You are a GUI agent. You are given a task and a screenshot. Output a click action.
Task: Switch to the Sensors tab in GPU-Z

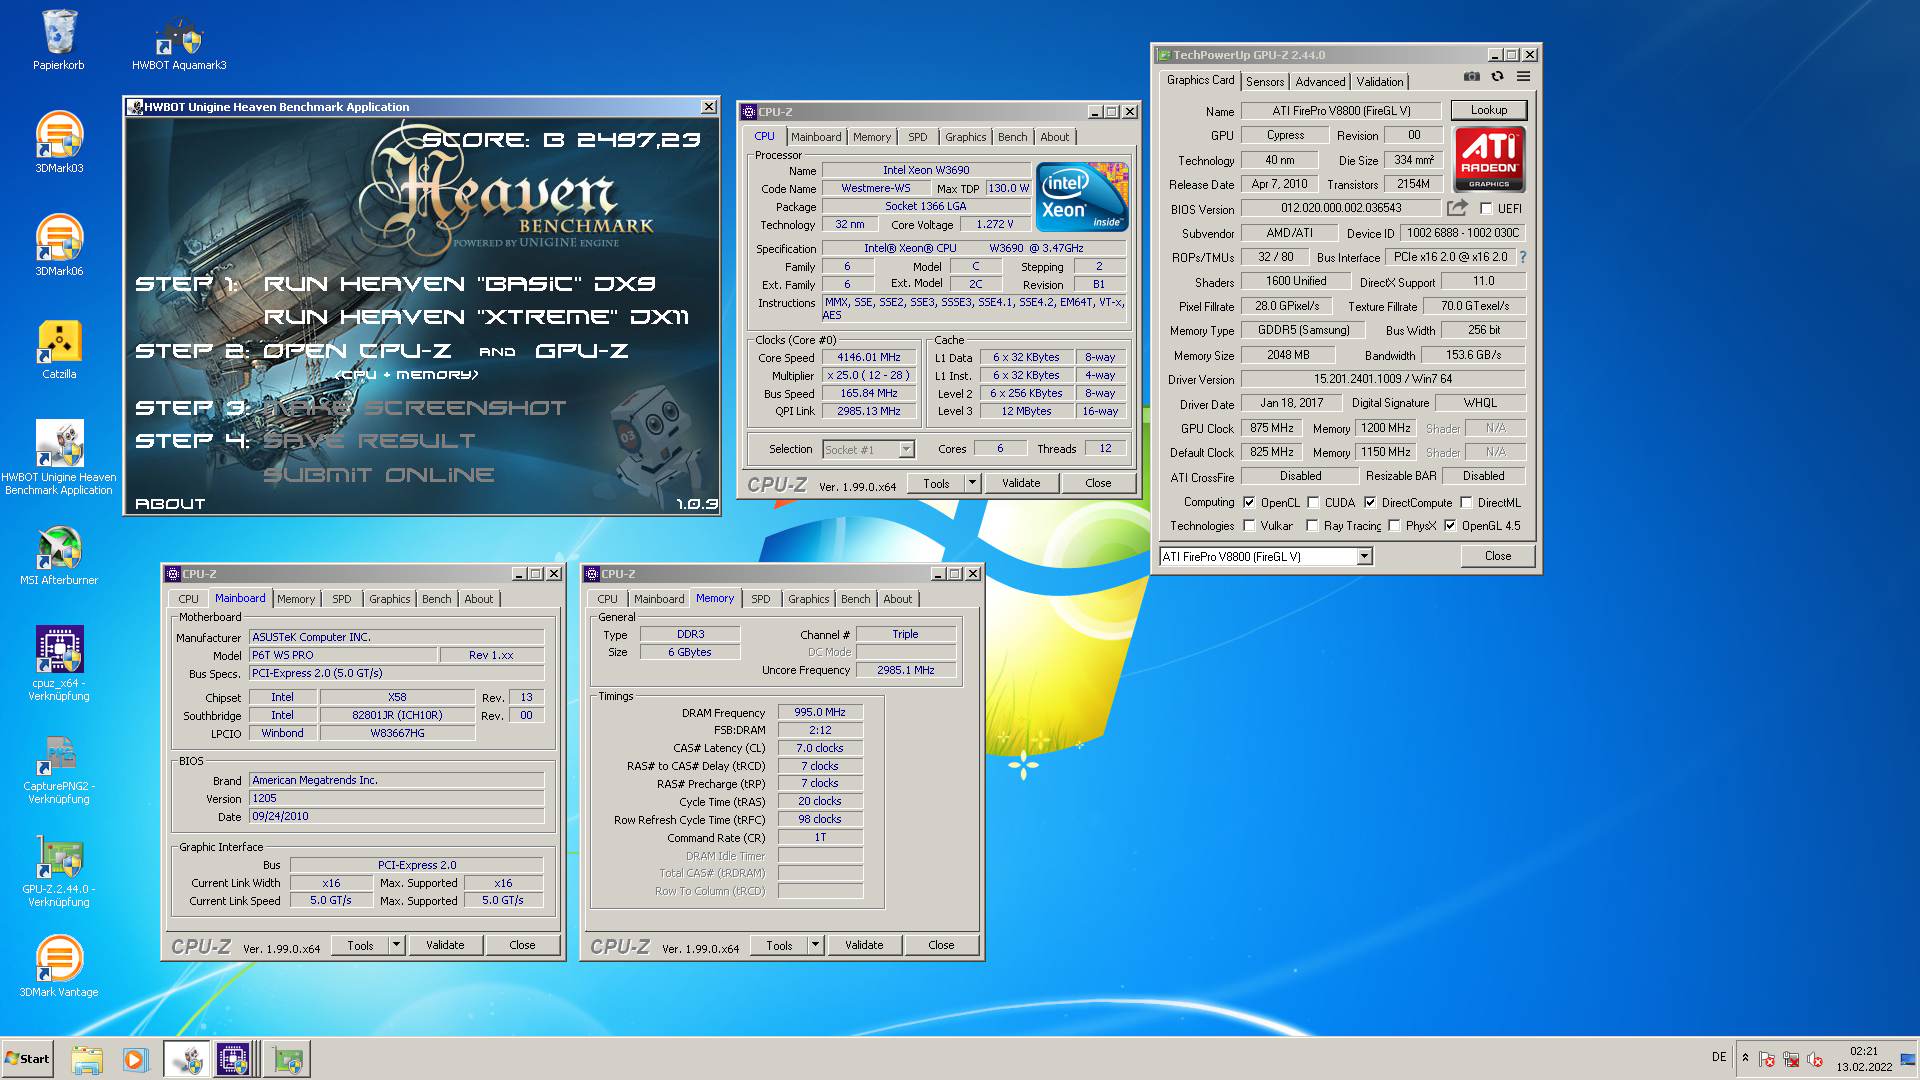[x=1265, y=82]
